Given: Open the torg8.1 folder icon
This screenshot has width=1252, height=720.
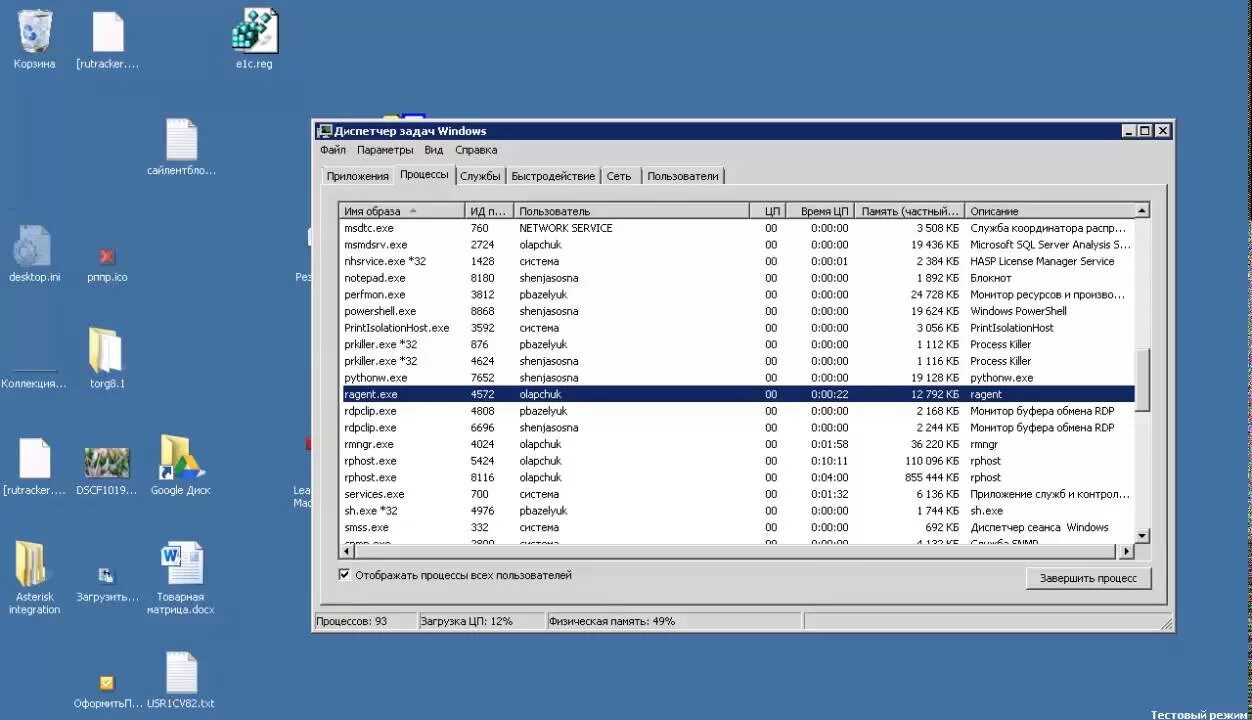Looking at the screenshot, I should point(107,360).
